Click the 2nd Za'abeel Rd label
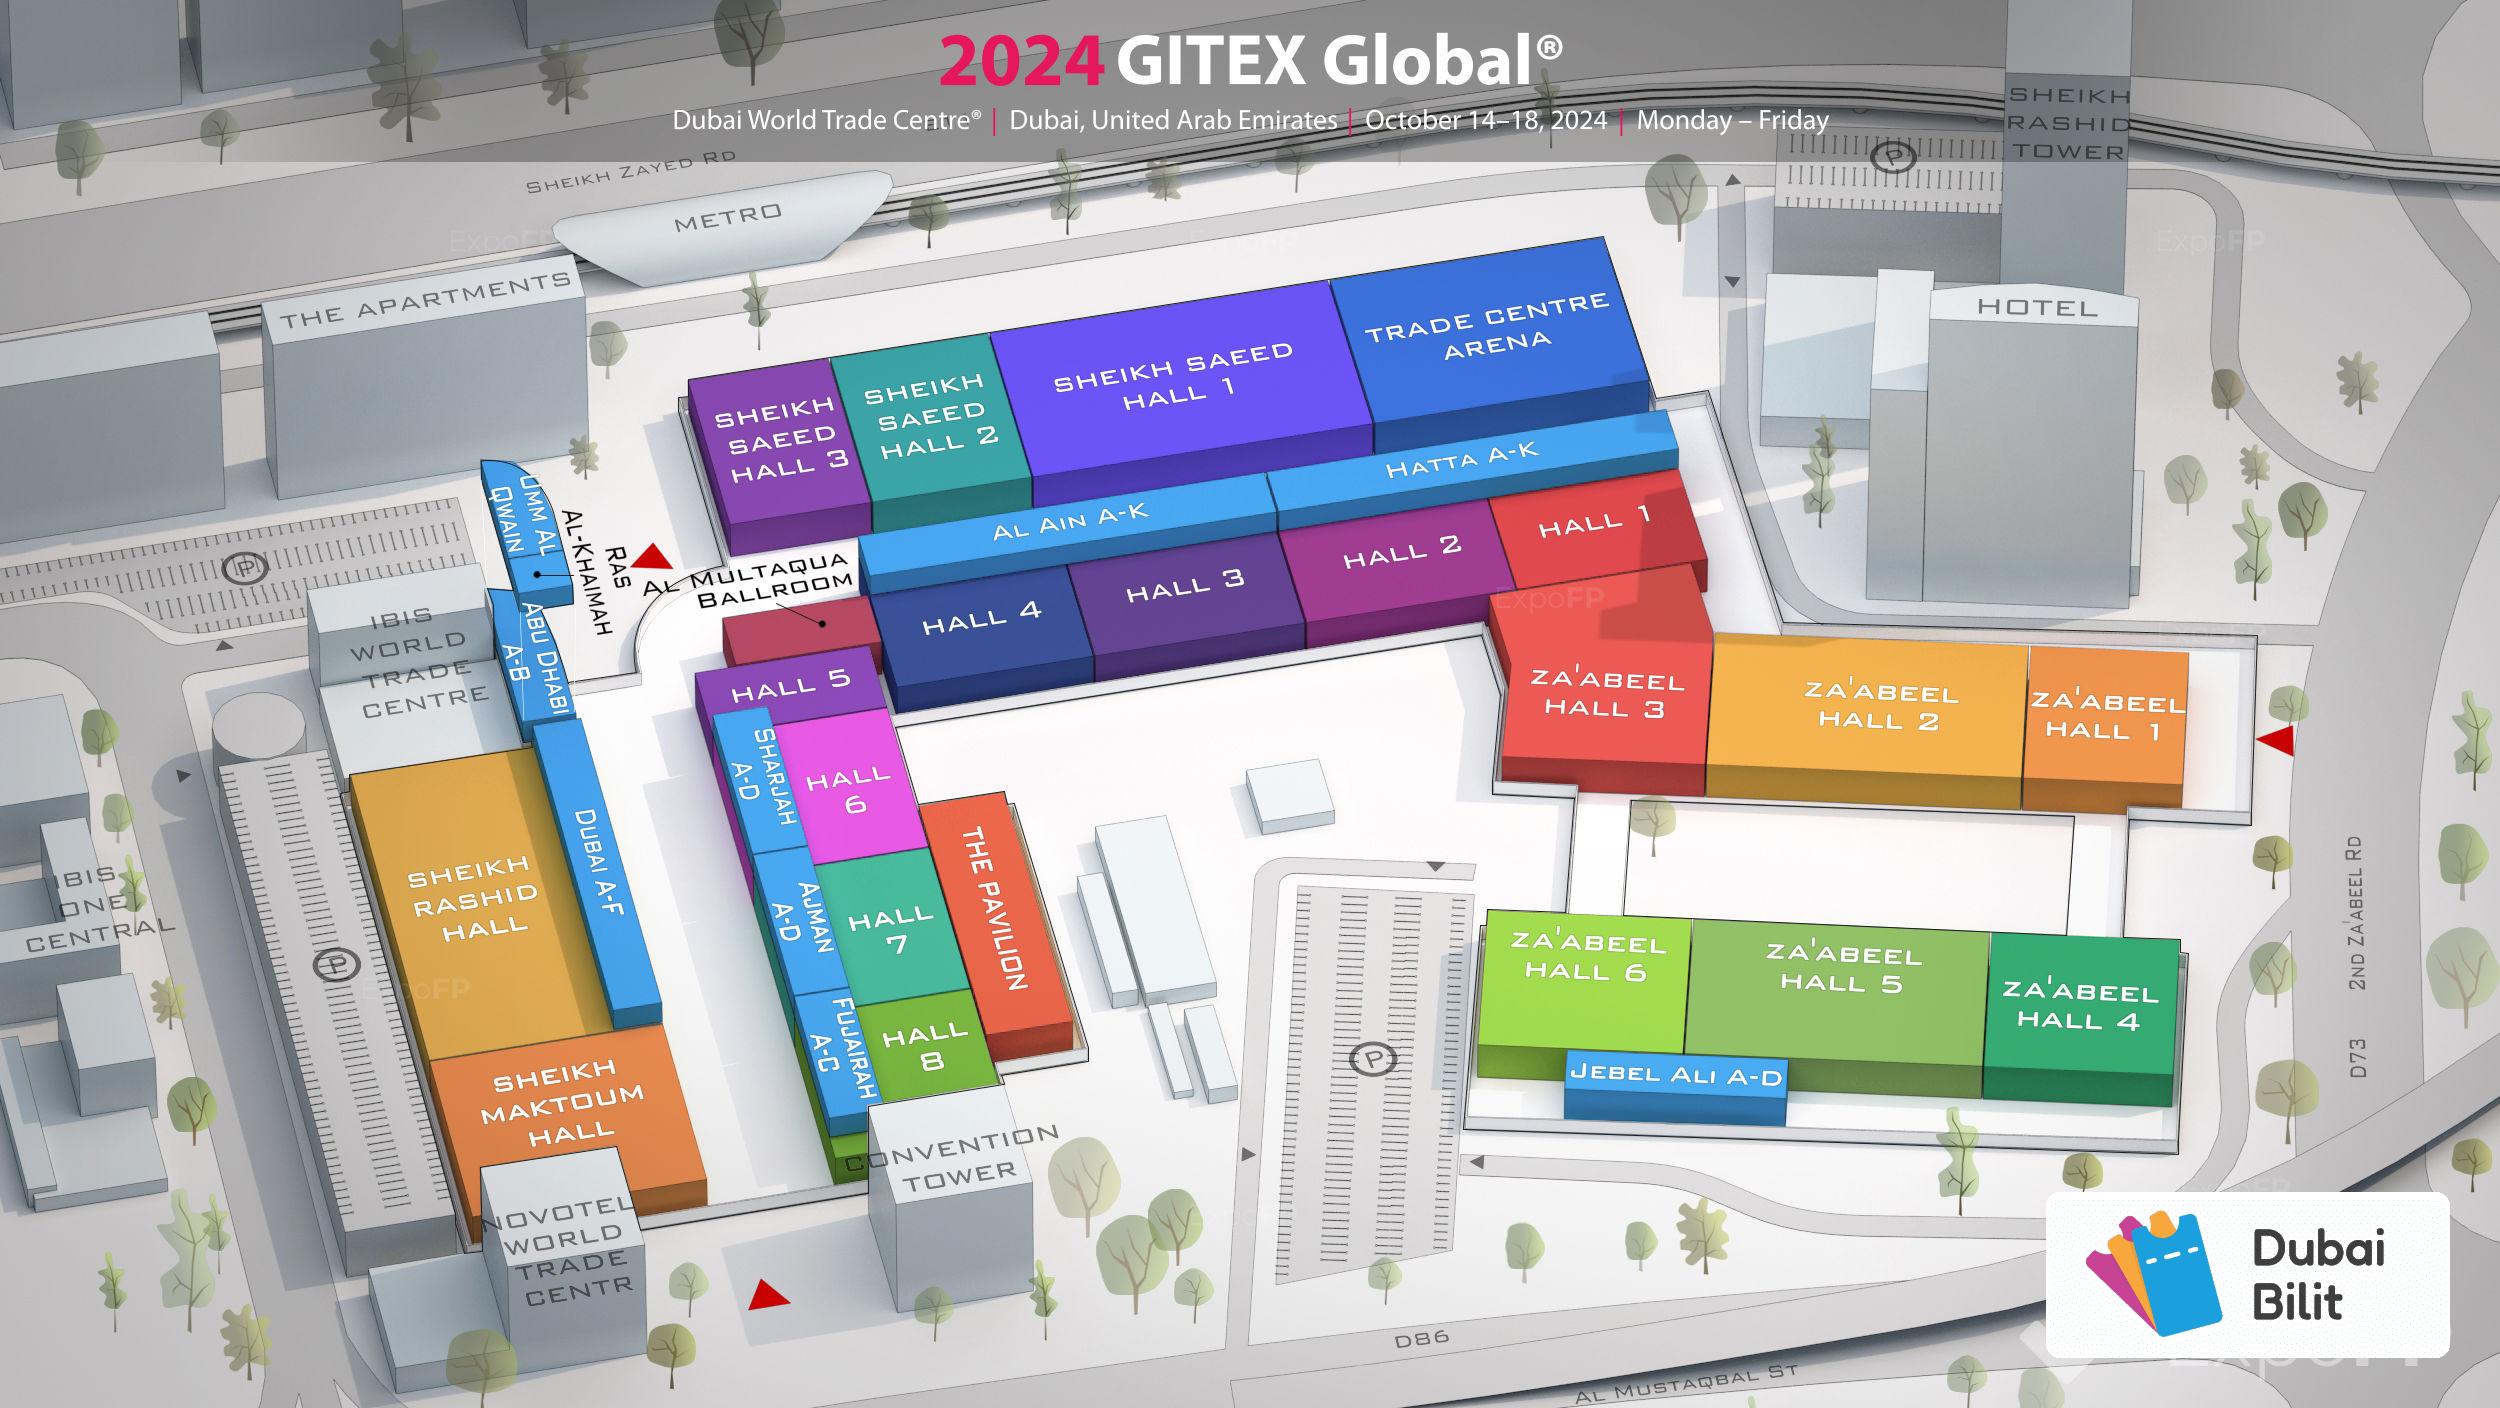Image resolution: width=2500 pixels, height=1408 pixels. pyautogui.click(x=2356, y=913)
